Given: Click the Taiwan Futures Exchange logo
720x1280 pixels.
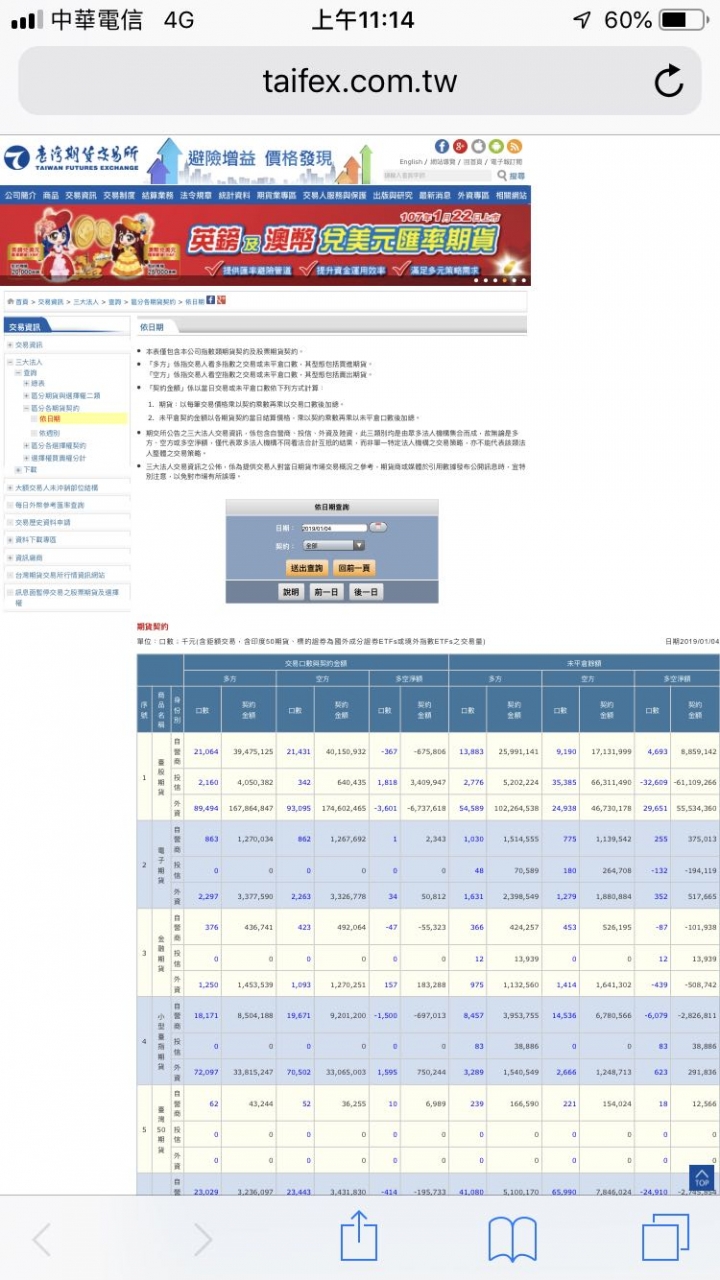Looking at the screenshot, I should 70,158.
